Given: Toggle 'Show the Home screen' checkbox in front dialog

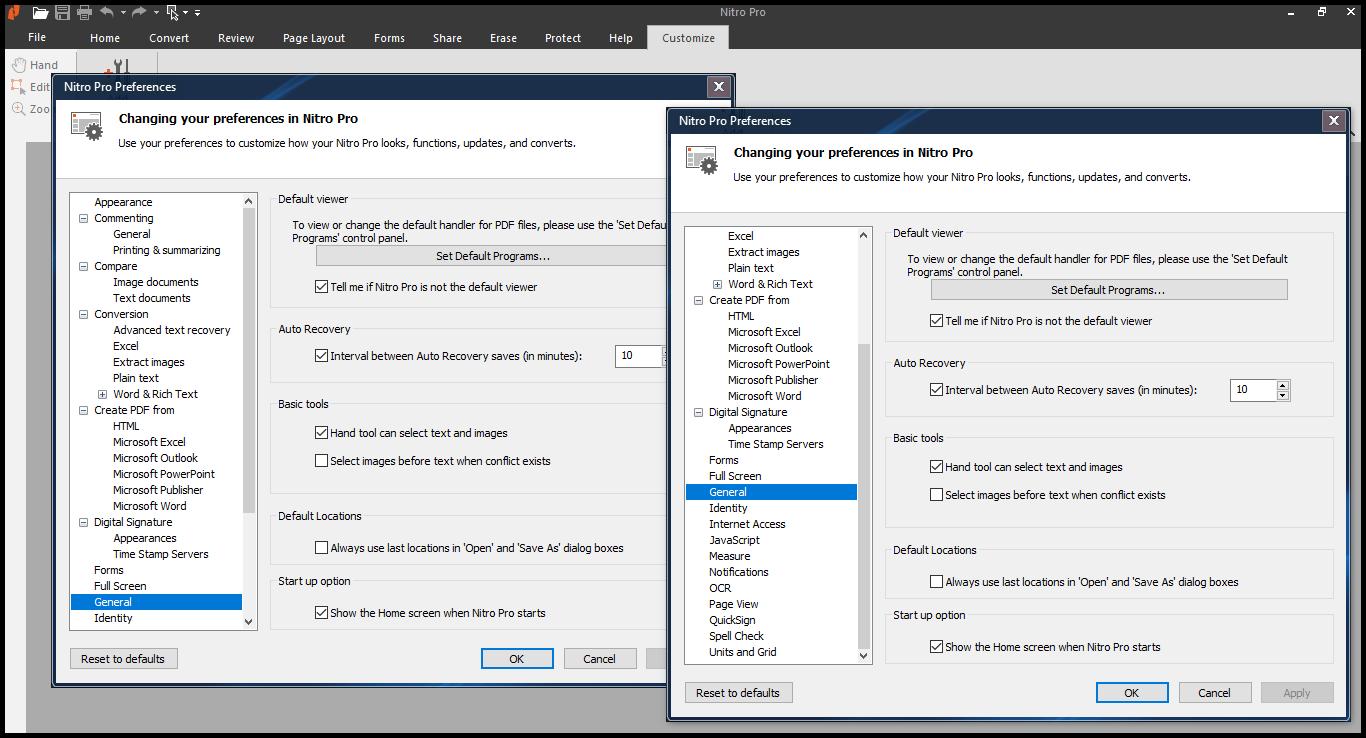Looking at the screenshot, I should pyautogui.click(x=936, y=647).
